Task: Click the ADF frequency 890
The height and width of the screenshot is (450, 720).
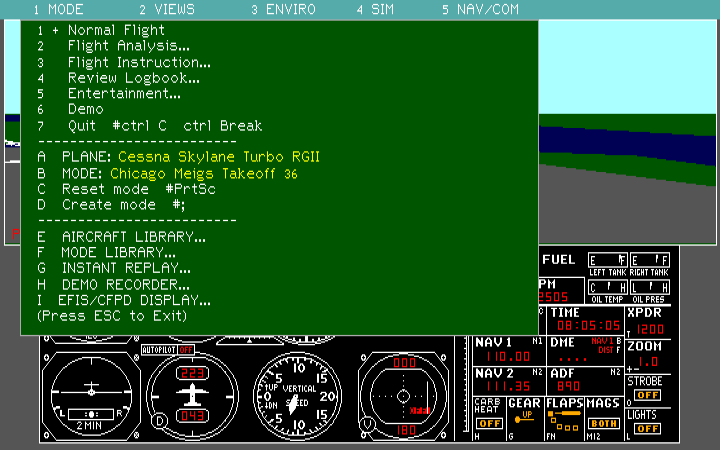Action: pyautogui.click(x=568, y=387)
